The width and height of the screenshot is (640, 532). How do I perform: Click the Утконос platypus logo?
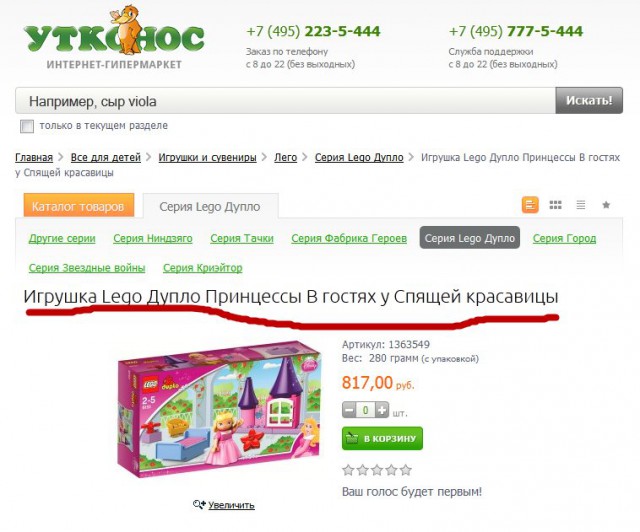click(114, 37)
